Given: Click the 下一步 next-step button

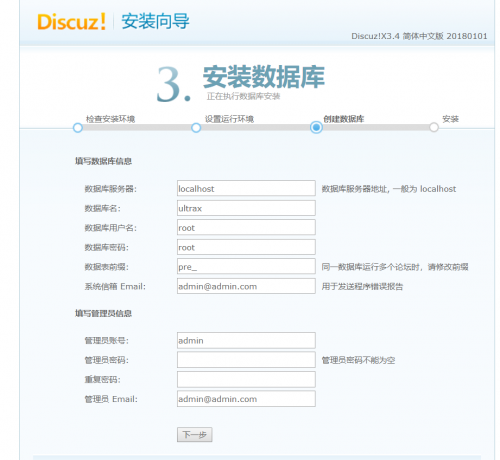Looking at the screenshot, I should (x=195, y=434).
